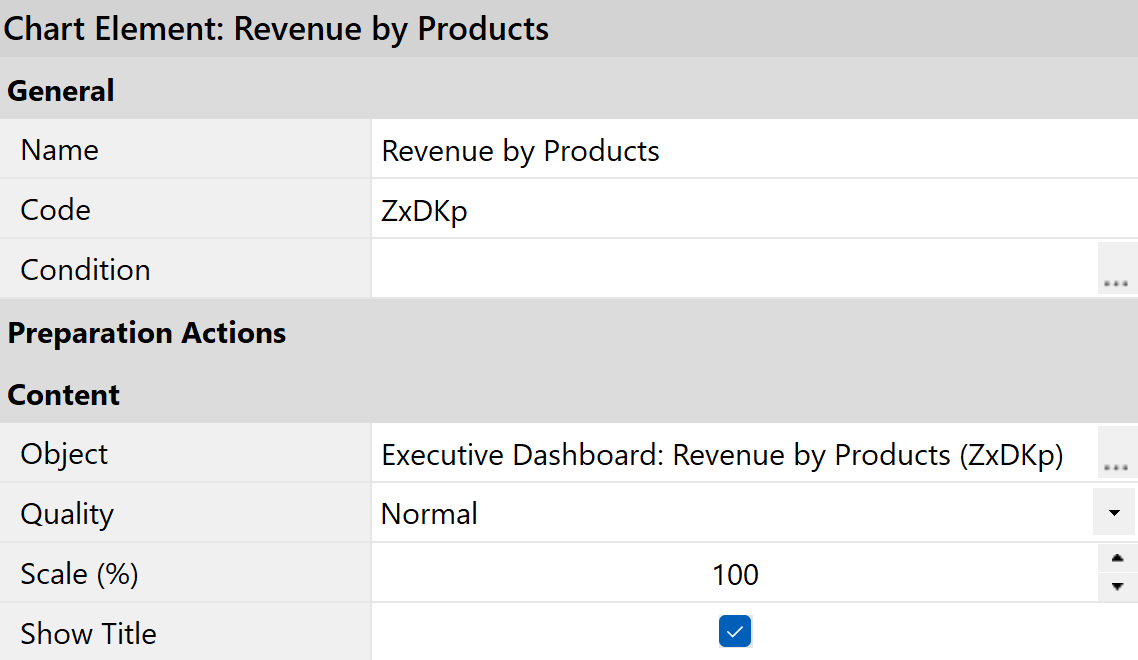The width and height of the screenshot is (1138, 660).
Task: Expand the Preparation Actions section
Action: point(147,333)
